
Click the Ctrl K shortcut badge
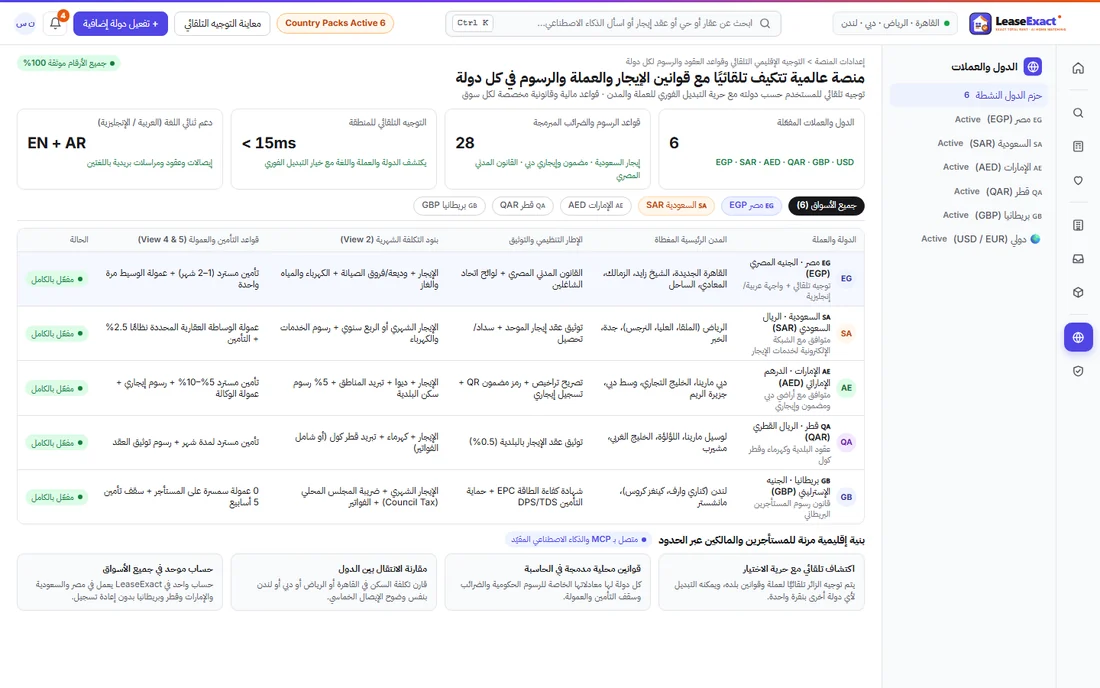[x=472, y=23]
